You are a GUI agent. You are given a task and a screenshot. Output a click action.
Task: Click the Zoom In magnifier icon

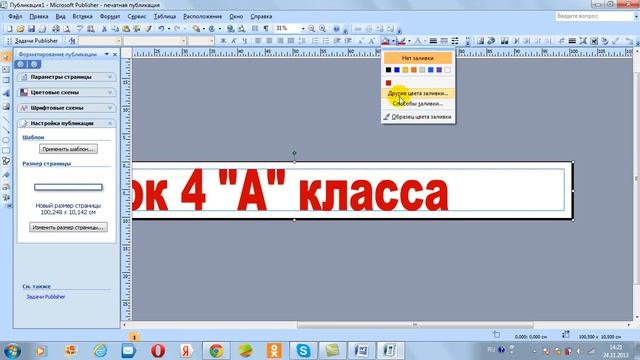(x=322, y=29)
